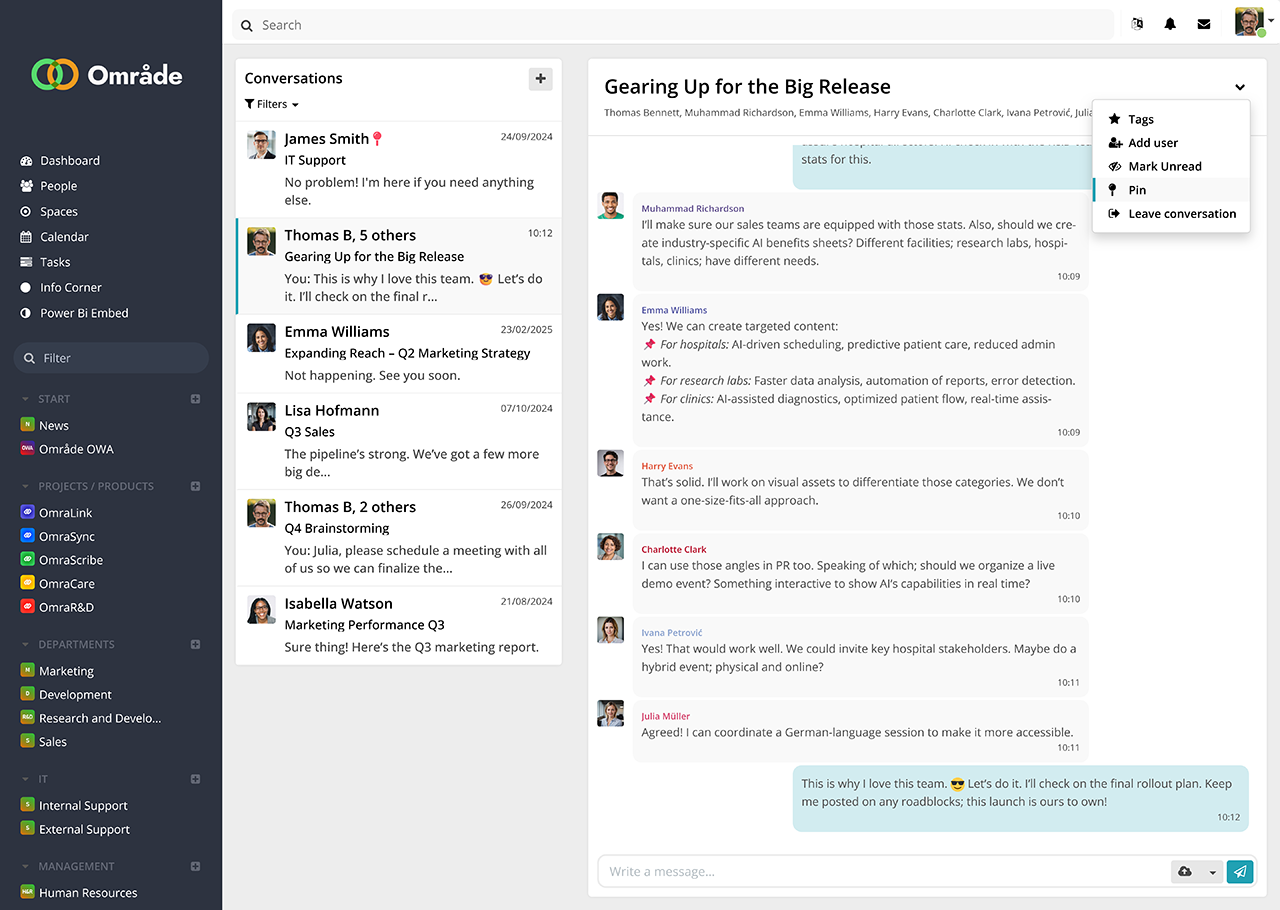Click the translate language icon in top bar
This screenshot has height=910, width=1280.
[1137, 25]
